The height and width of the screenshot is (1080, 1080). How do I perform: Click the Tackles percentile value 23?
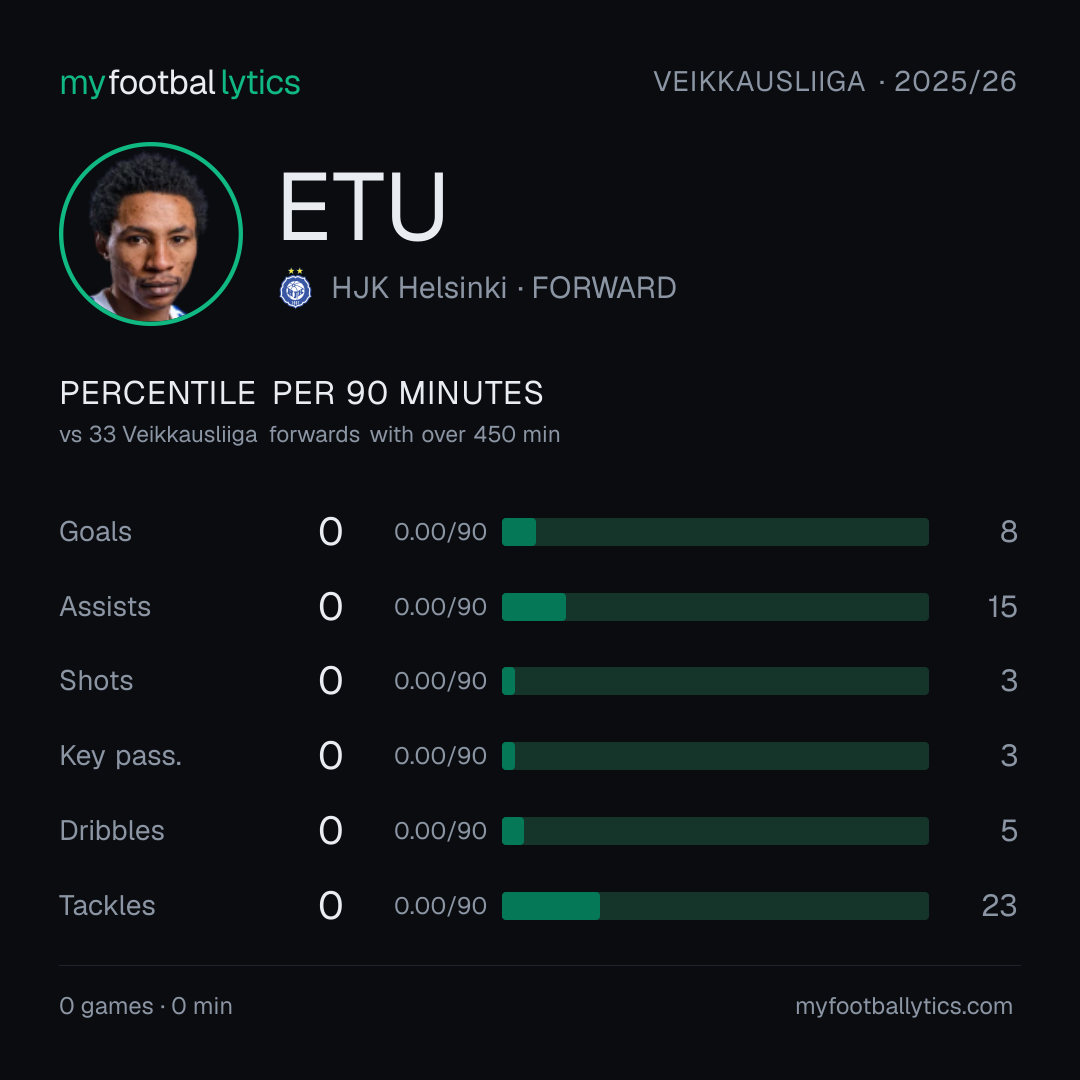(999, 906)
